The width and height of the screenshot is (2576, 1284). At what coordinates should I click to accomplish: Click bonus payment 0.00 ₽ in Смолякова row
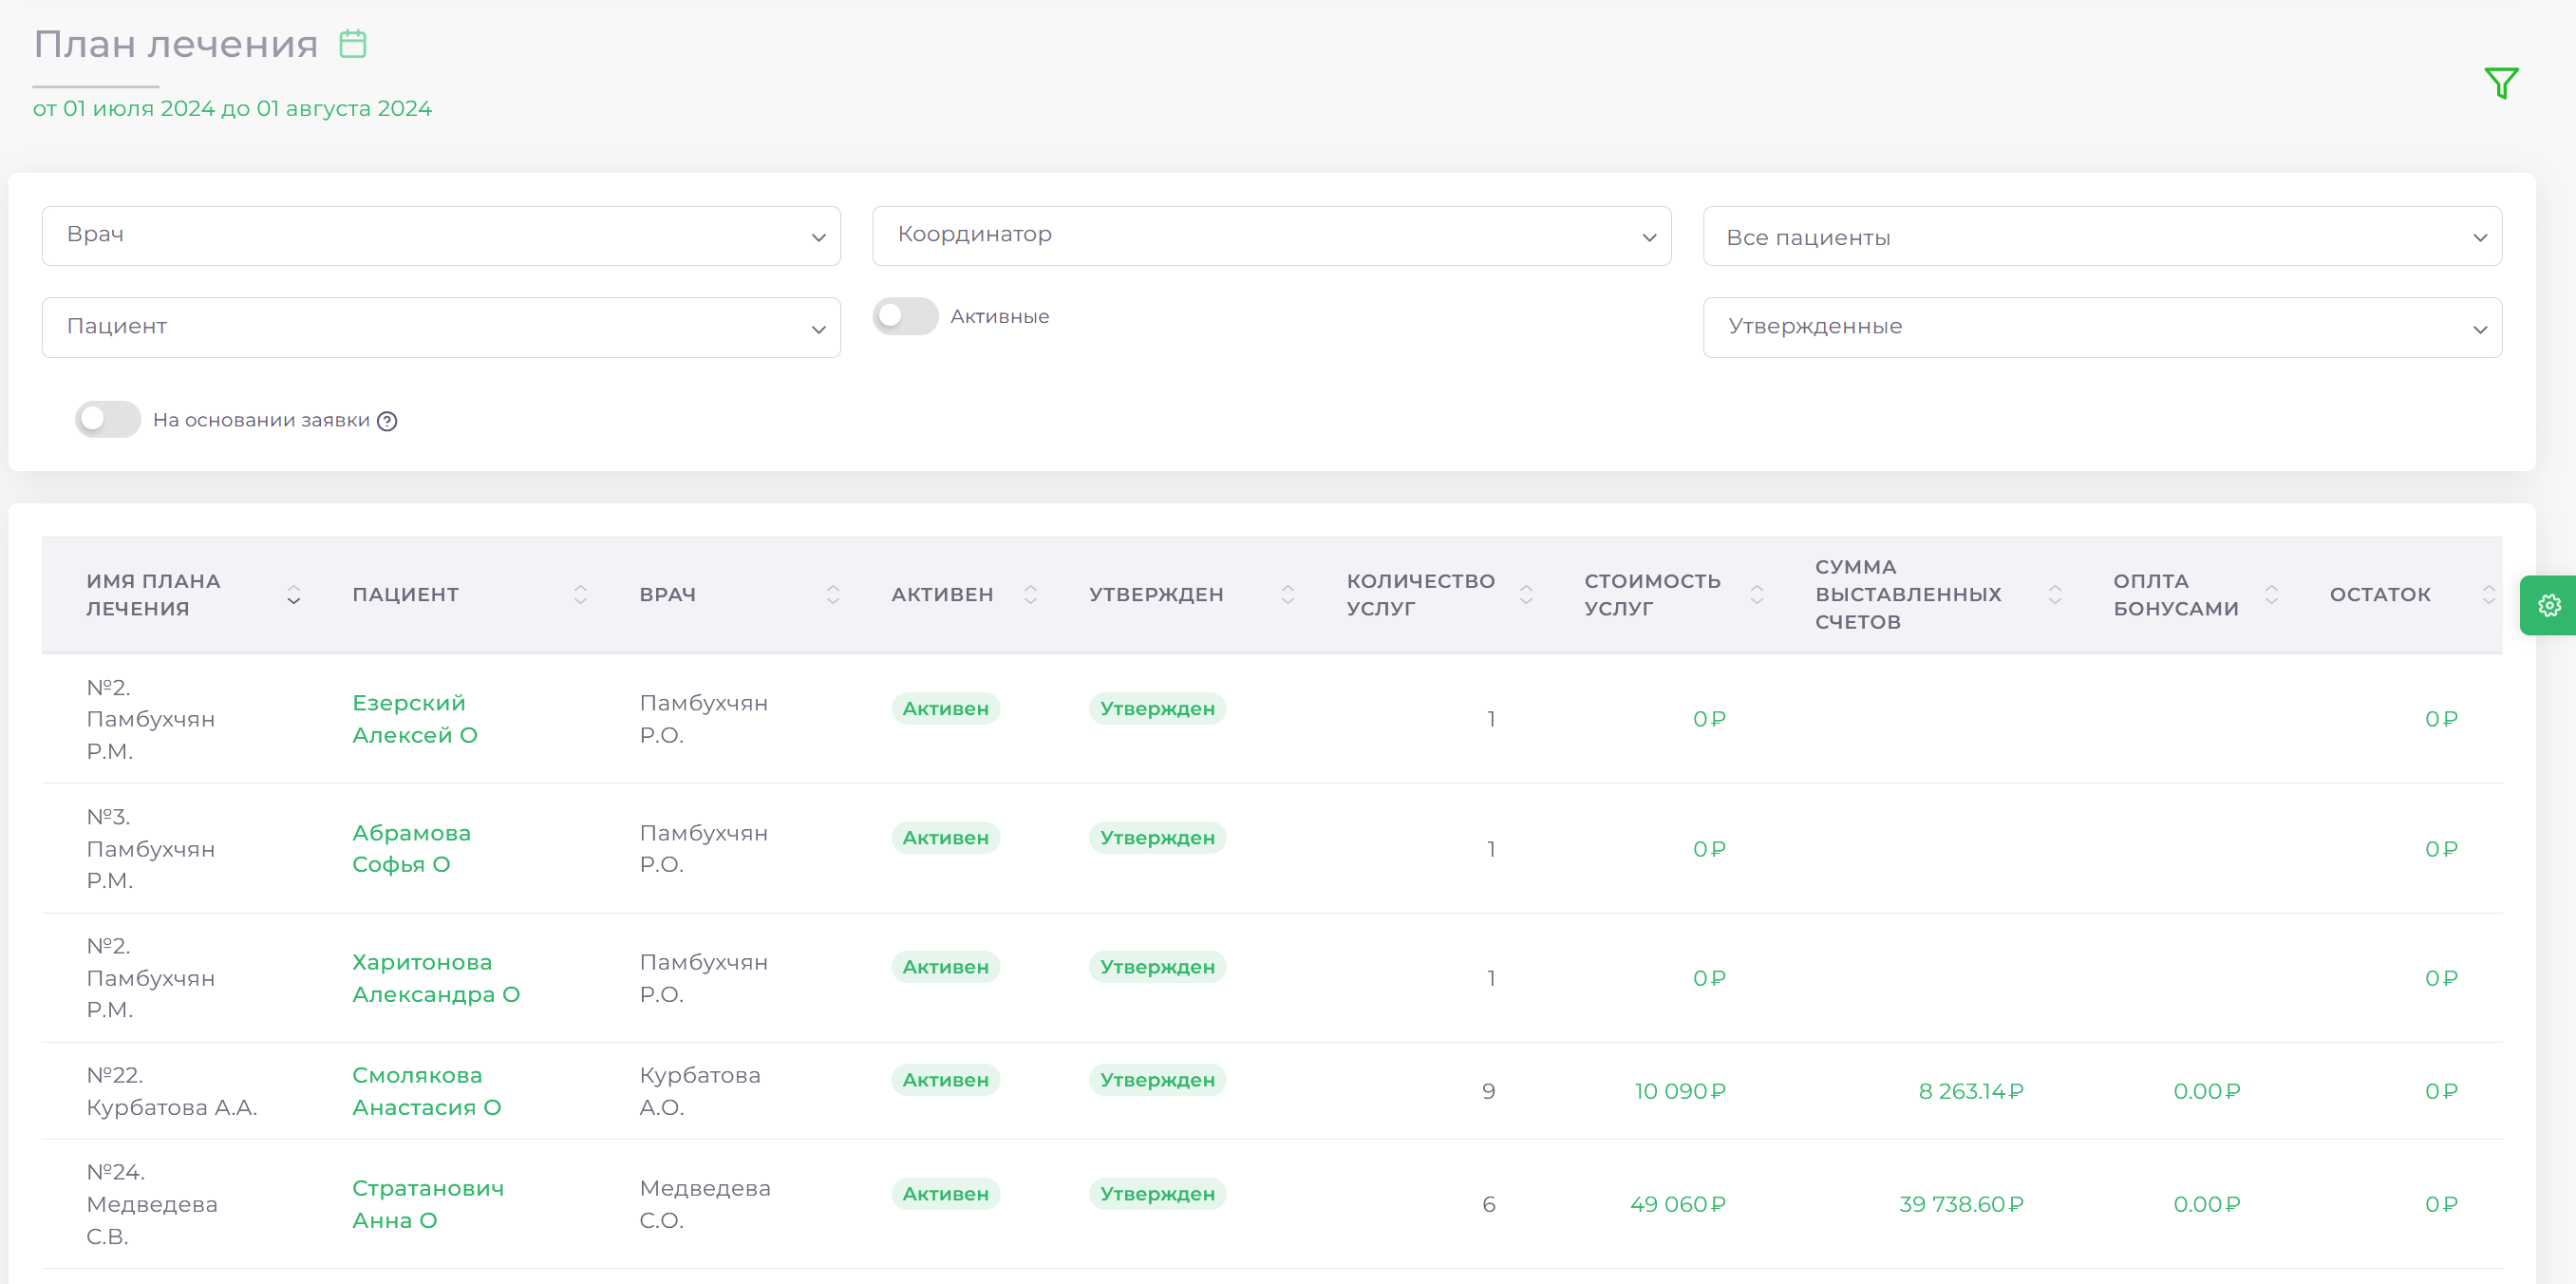(x=2206, y=1091)
